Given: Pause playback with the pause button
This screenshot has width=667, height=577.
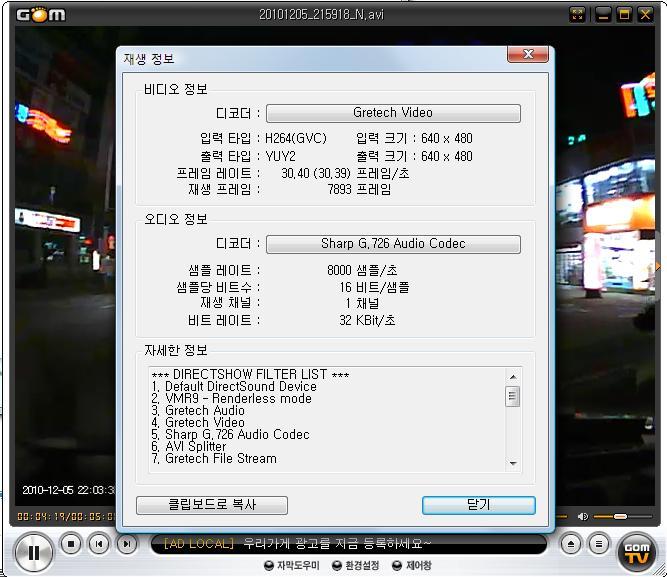Looking at the screenshot, I should pos(34,552).
